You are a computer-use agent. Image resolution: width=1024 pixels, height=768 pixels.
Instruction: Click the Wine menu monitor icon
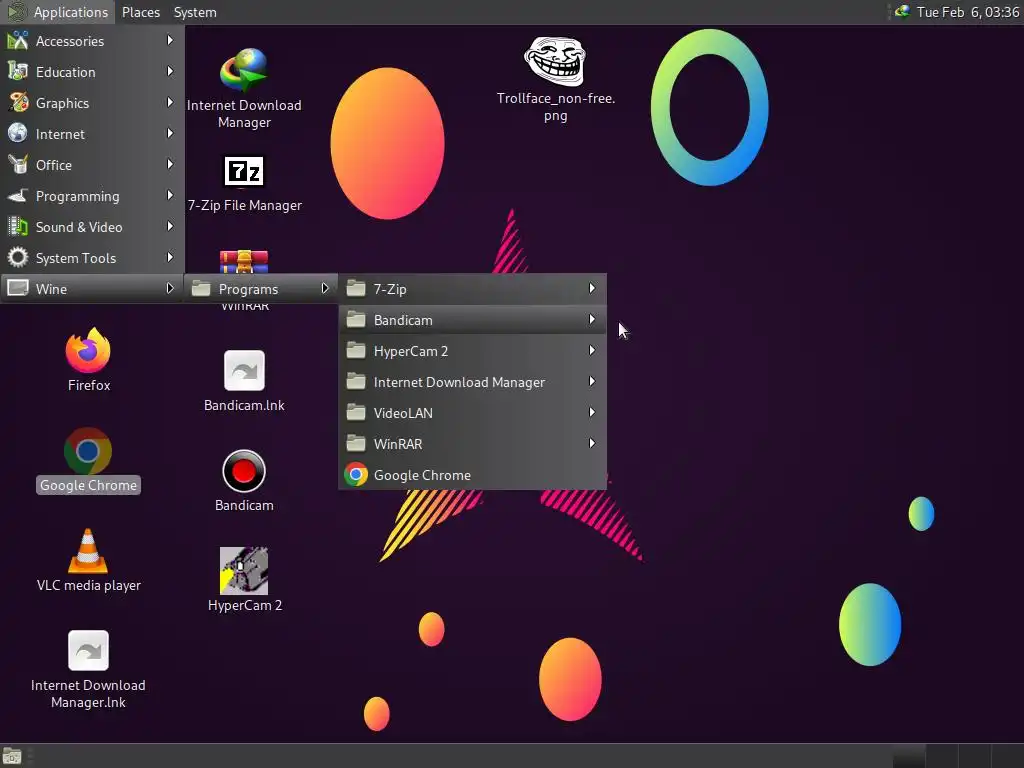click(18, 288)
